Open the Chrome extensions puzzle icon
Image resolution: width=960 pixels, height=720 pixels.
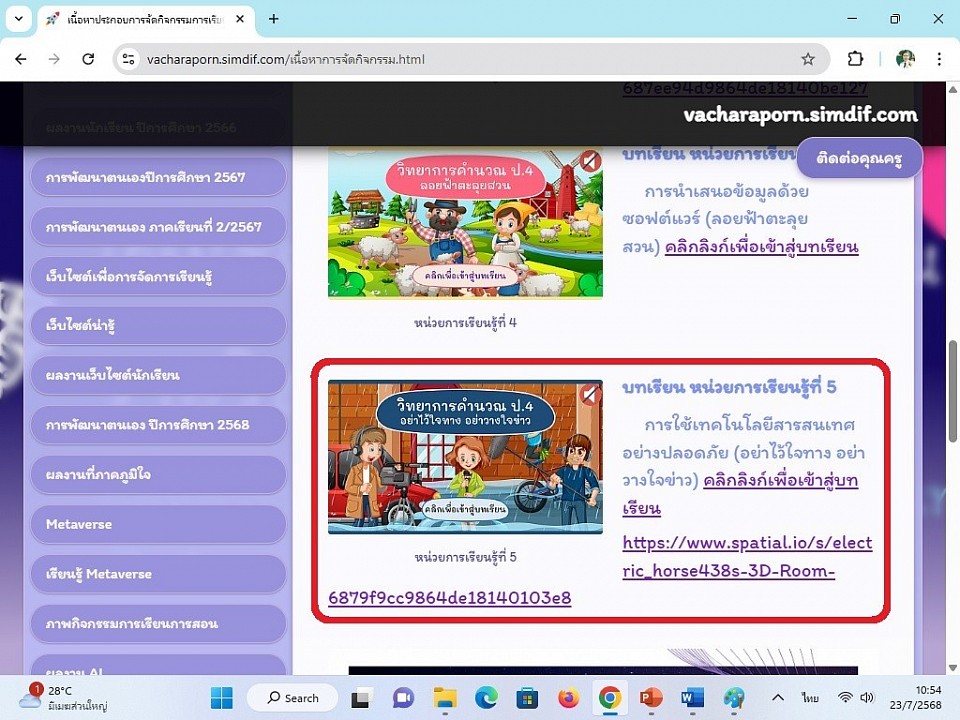pos(855,59)
